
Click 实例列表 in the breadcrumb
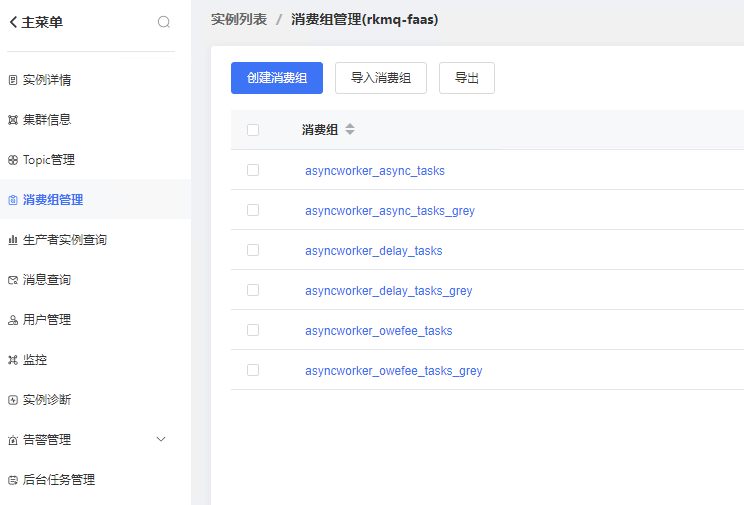pyautogui.click(x=239, y=19)
